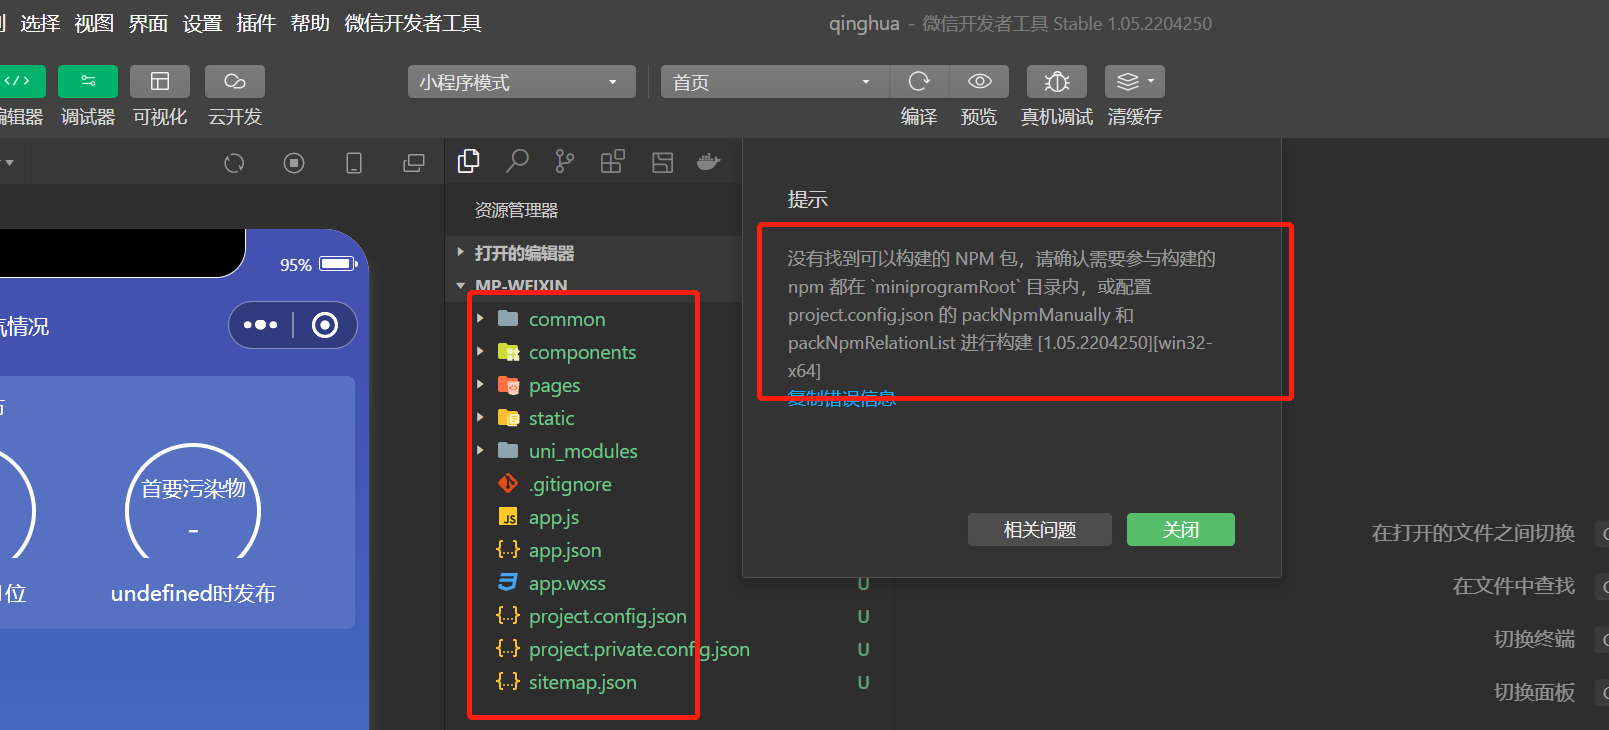The width and height of the screenshot is (1609, 730).
Task: Detach the simulator into a separate window
Action: point(414,163)
